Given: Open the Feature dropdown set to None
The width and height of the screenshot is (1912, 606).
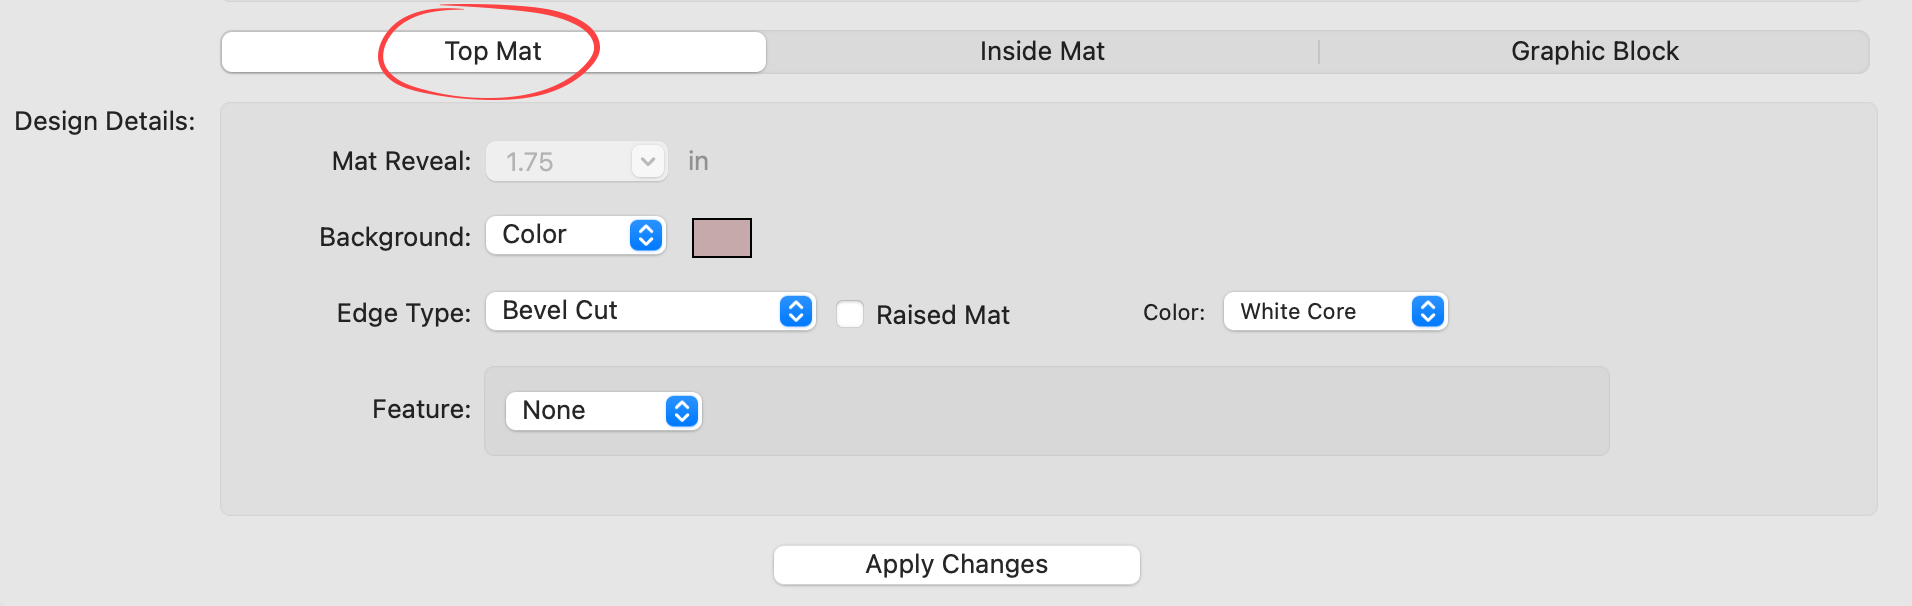Looking at the screenshot, I should (585, 411).
